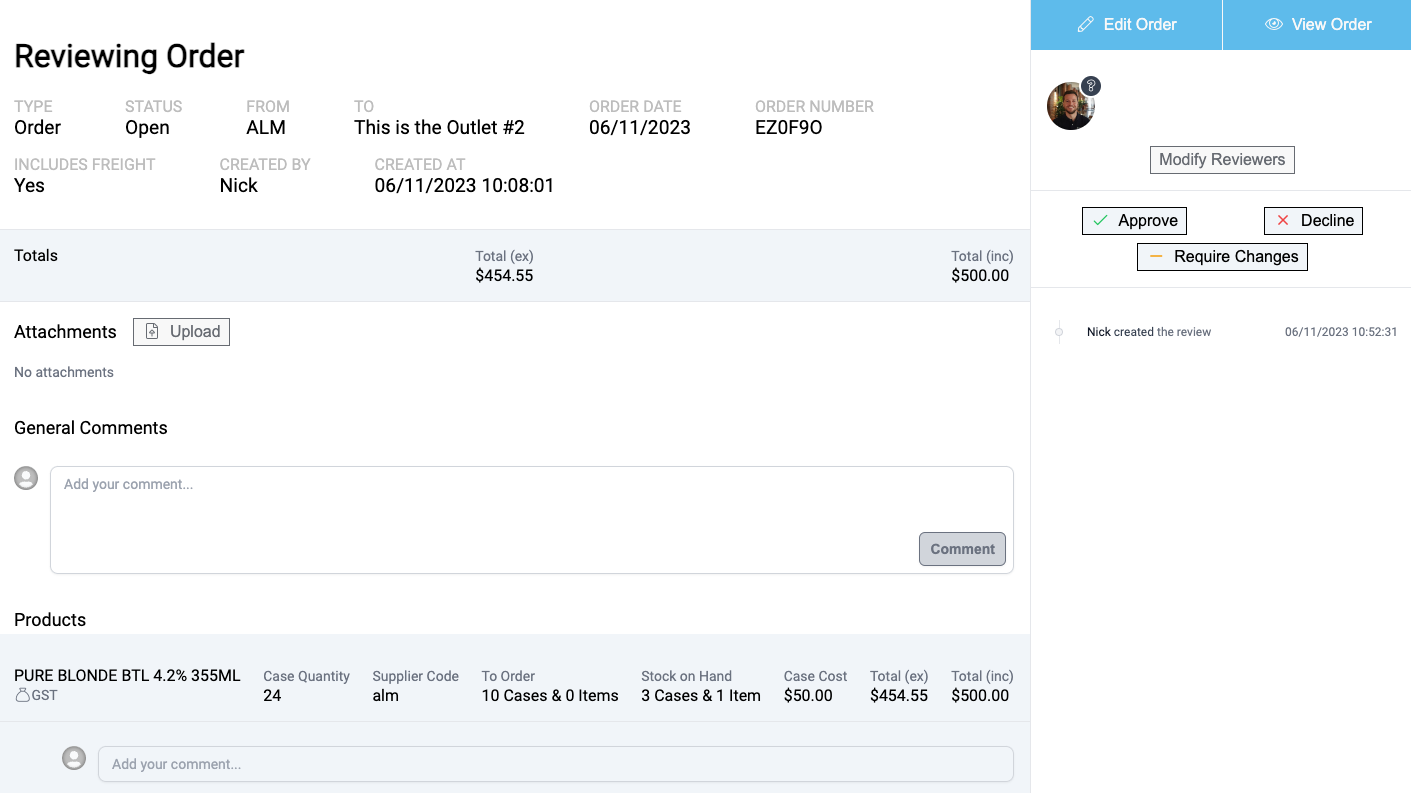Click the pencil icon on Edit Order

1087,24
